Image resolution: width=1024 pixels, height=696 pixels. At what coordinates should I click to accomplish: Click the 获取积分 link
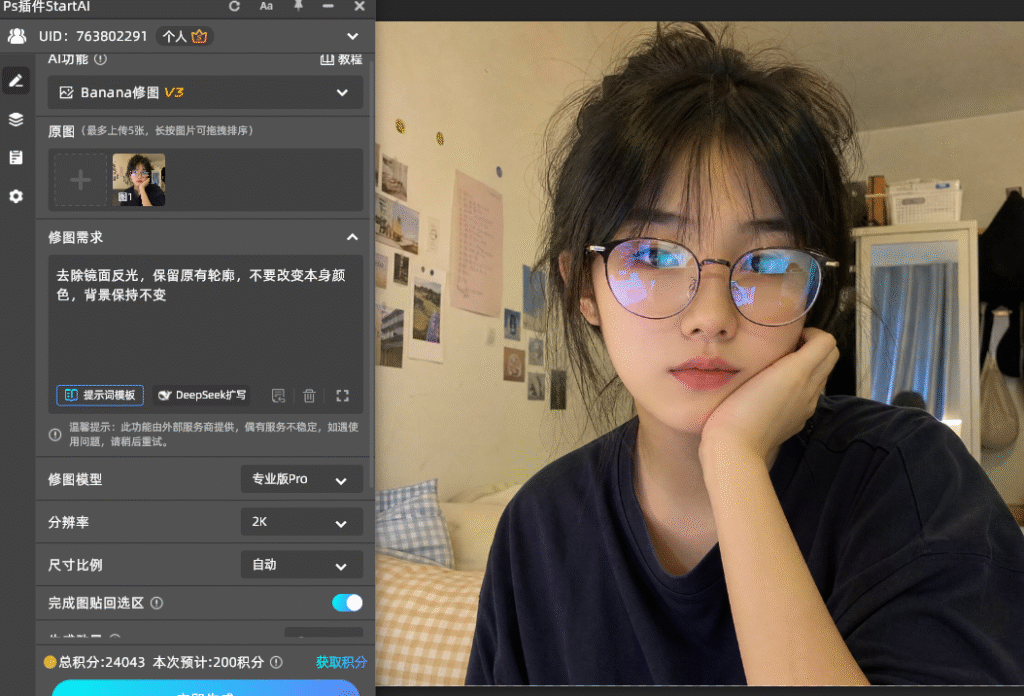tap(341, 662)
